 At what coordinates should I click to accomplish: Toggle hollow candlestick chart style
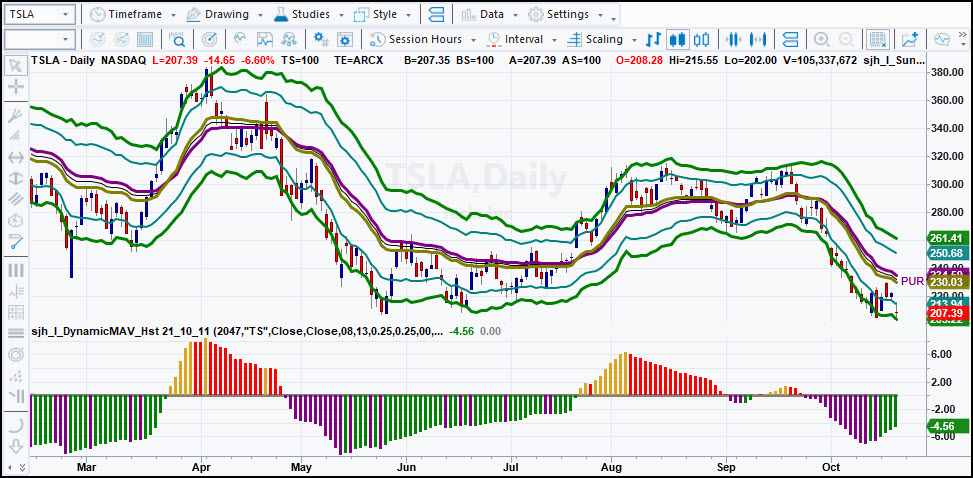click(702, 39)
